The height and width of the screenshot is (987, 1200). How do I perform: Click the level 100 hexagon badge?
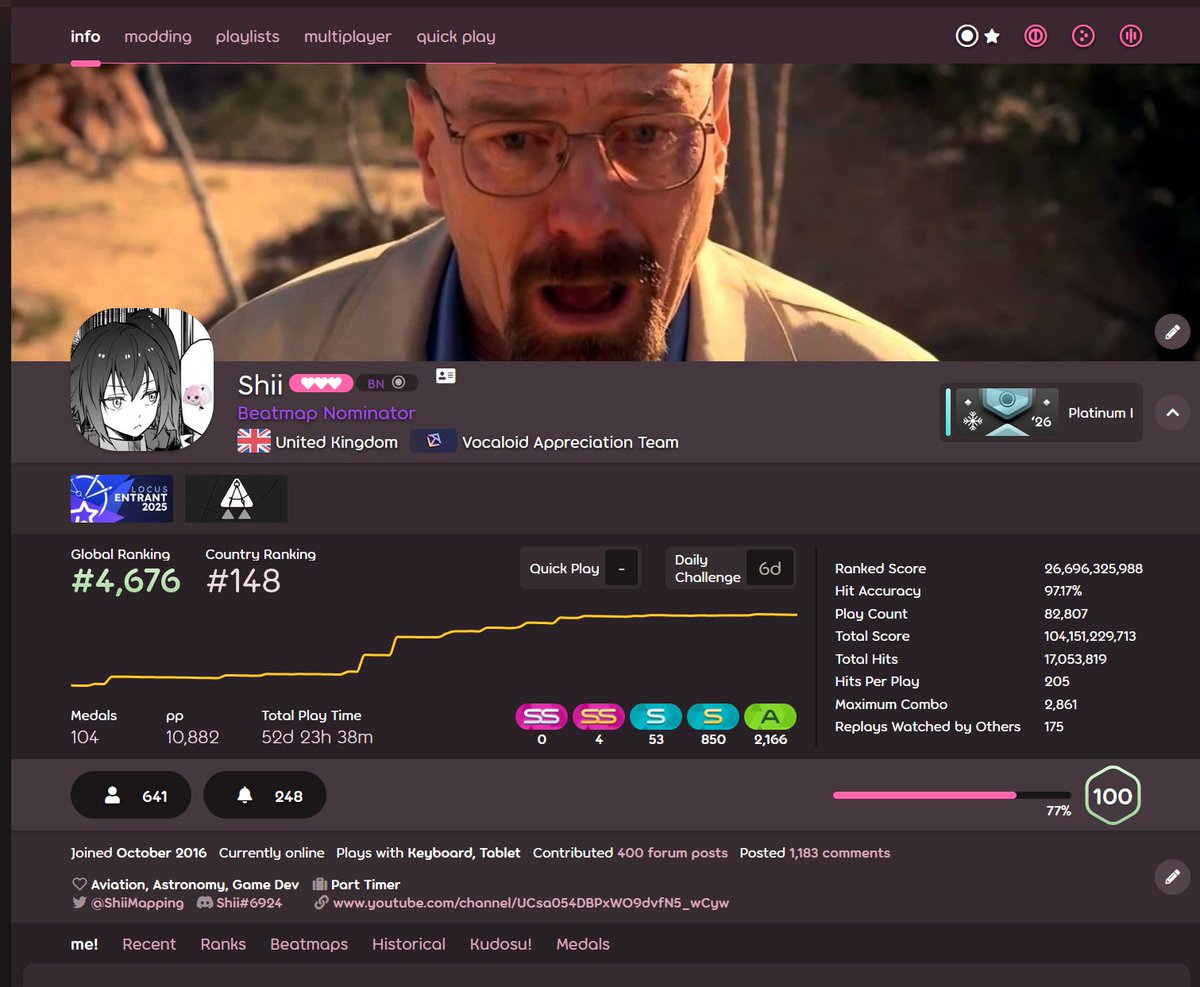(x=1112, y=796)
